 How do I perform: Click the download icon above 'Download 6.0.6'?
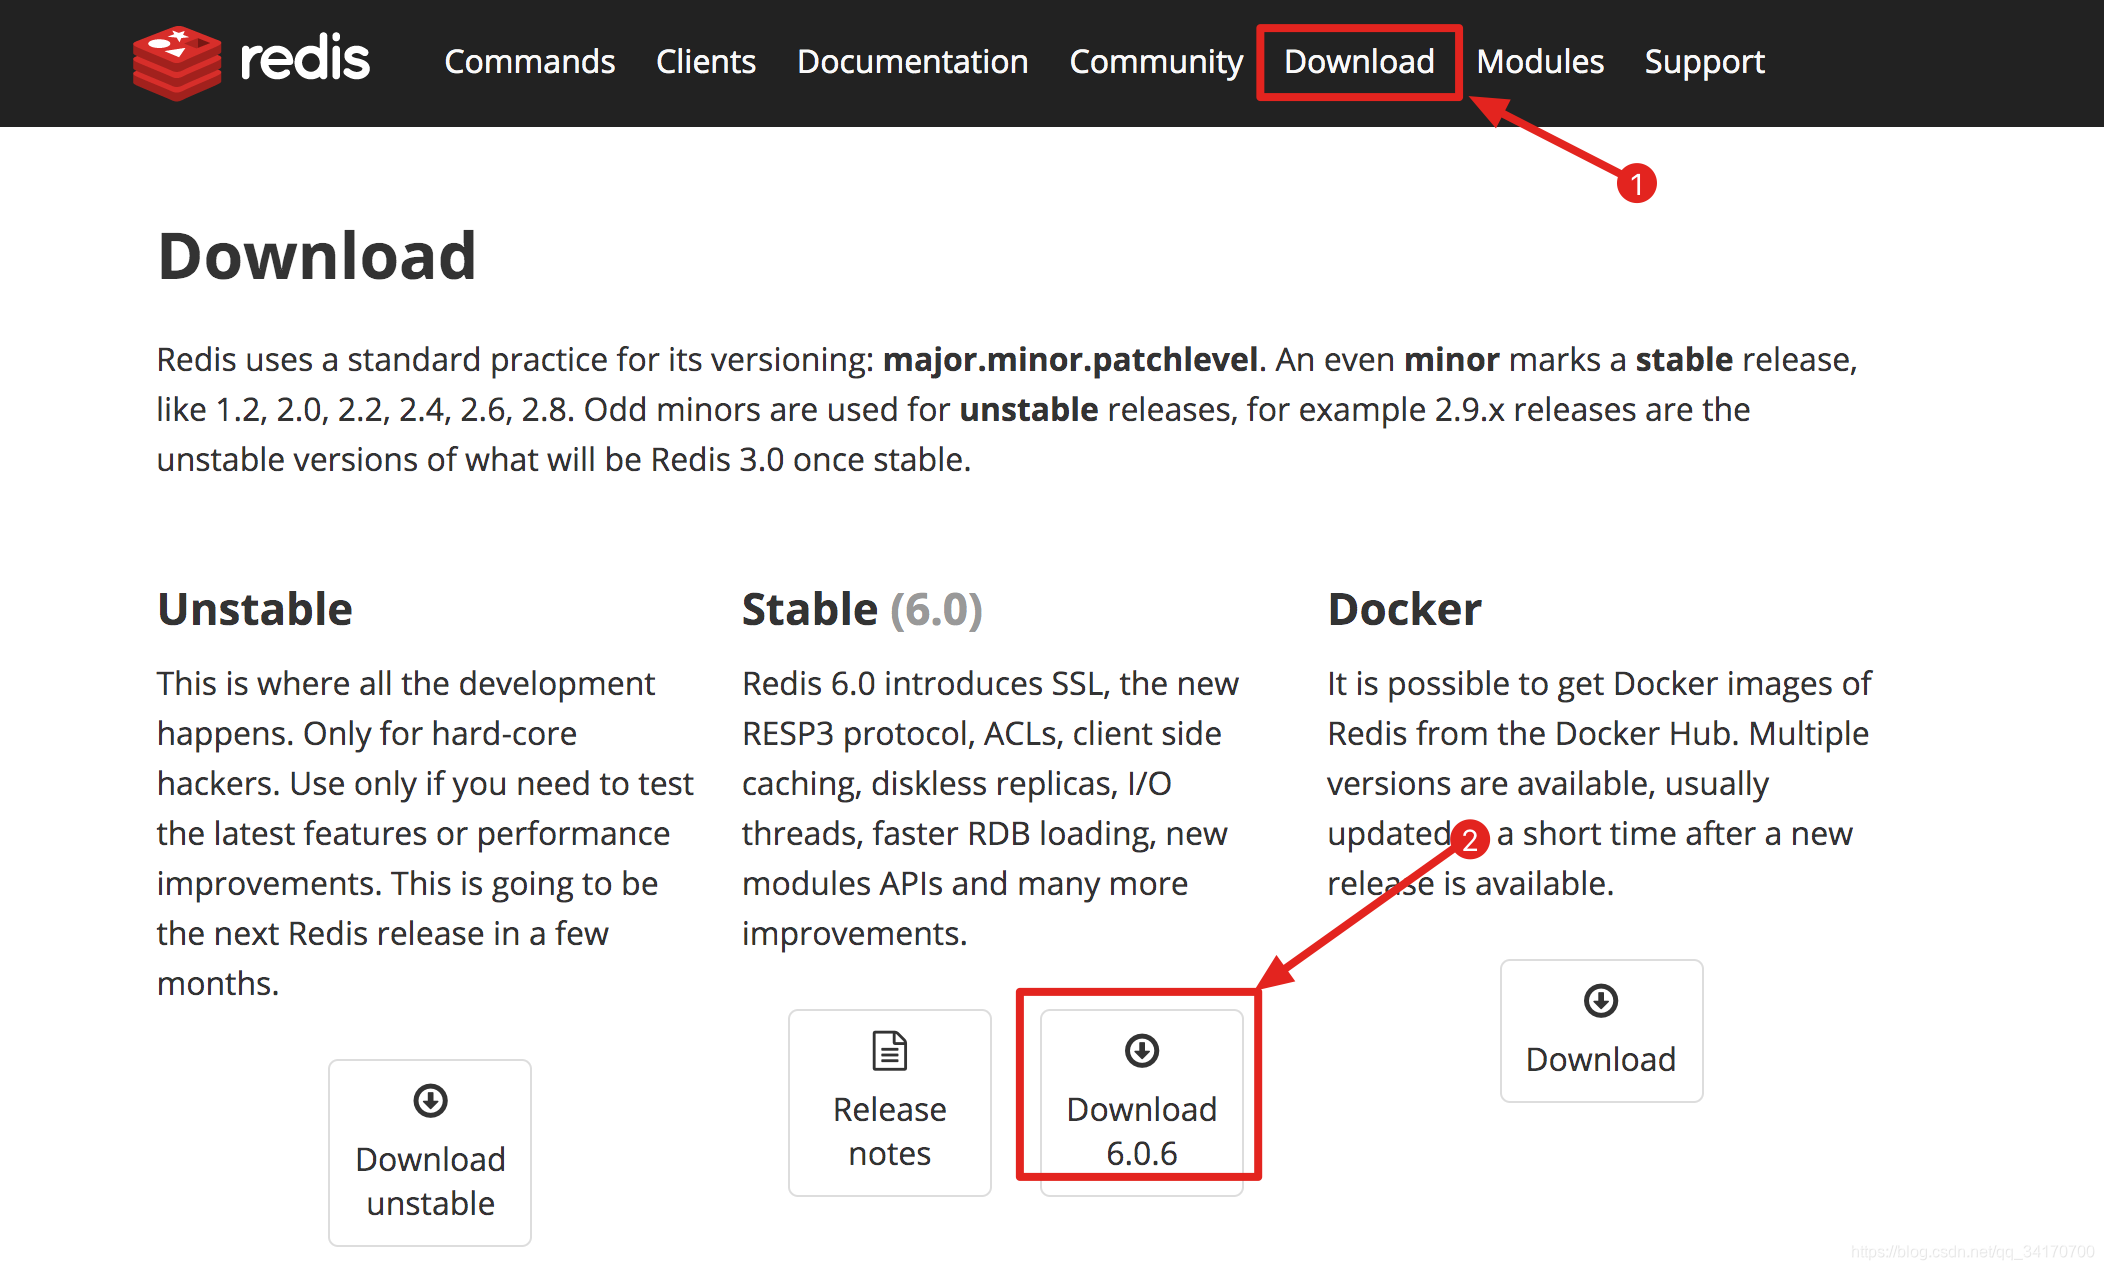[x=1142, y=1051]
